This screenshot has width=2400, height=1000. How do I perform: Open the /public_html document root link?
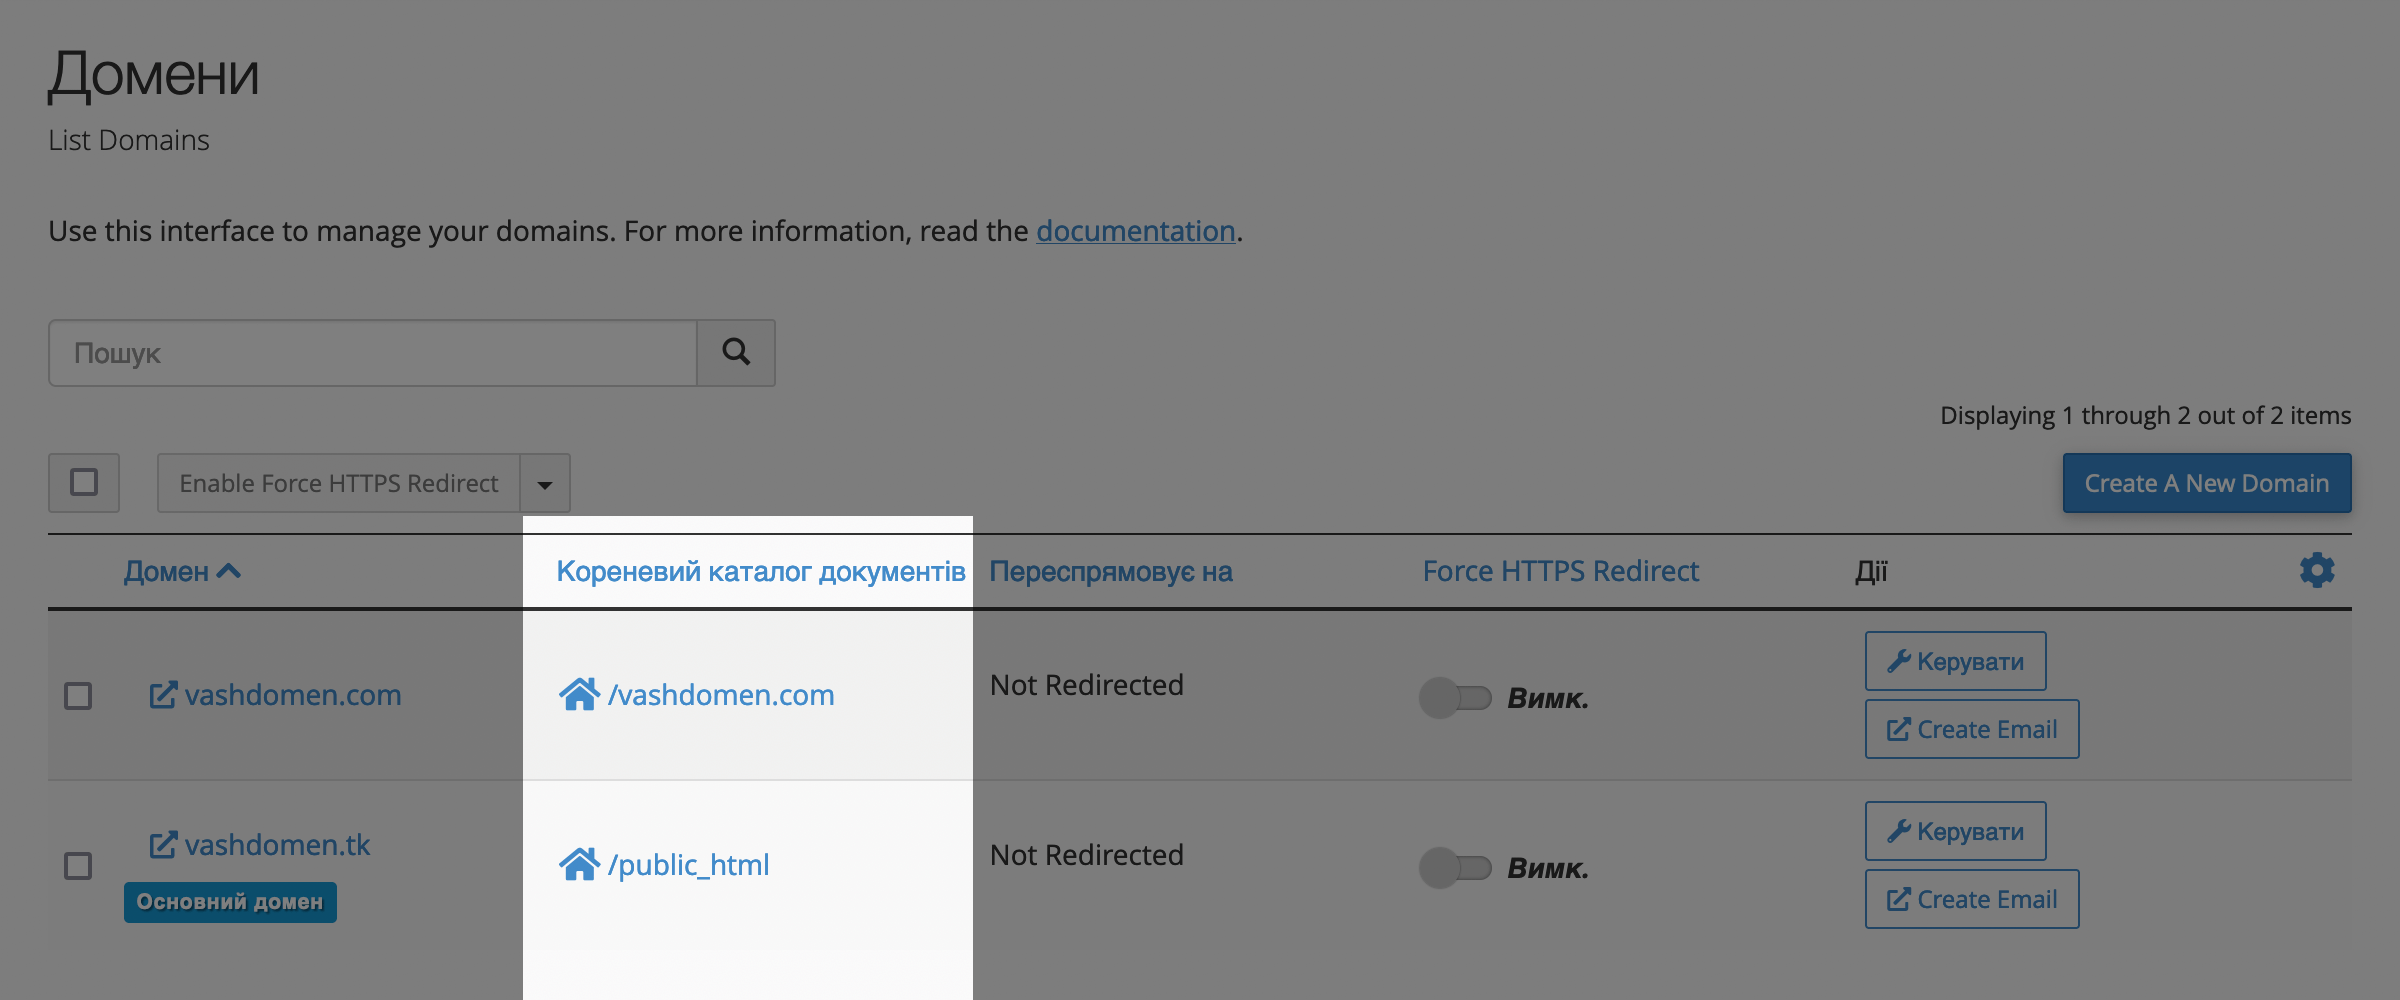(689, 864)
